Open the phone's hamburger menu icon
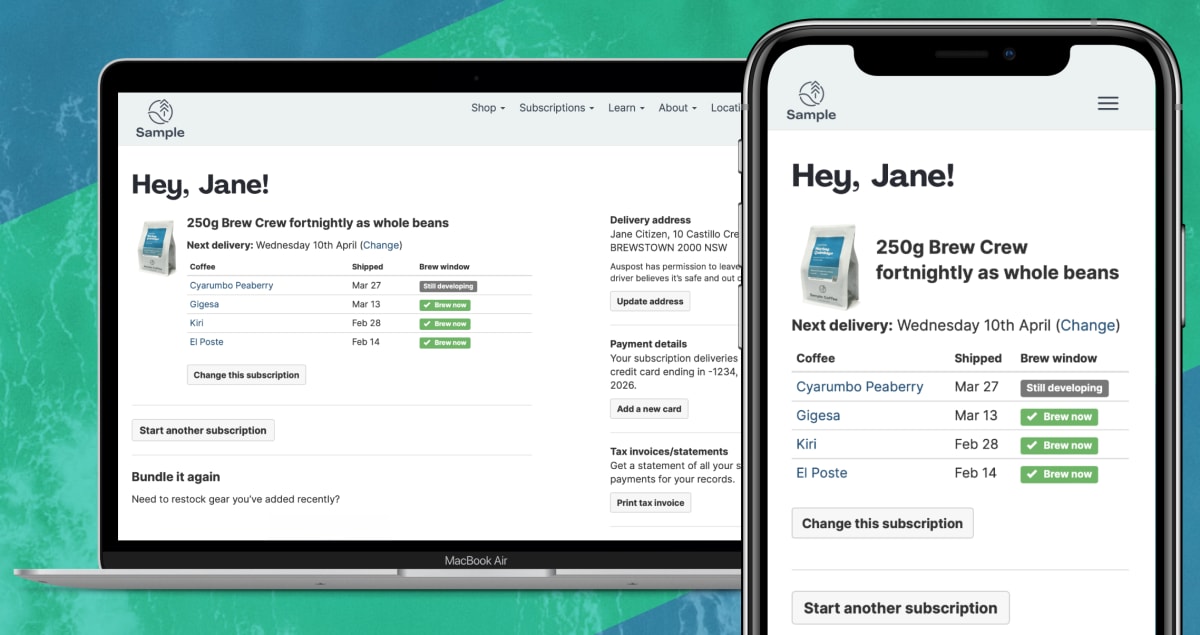This screenshot has width=1200, height=635. pos(1108,103)
